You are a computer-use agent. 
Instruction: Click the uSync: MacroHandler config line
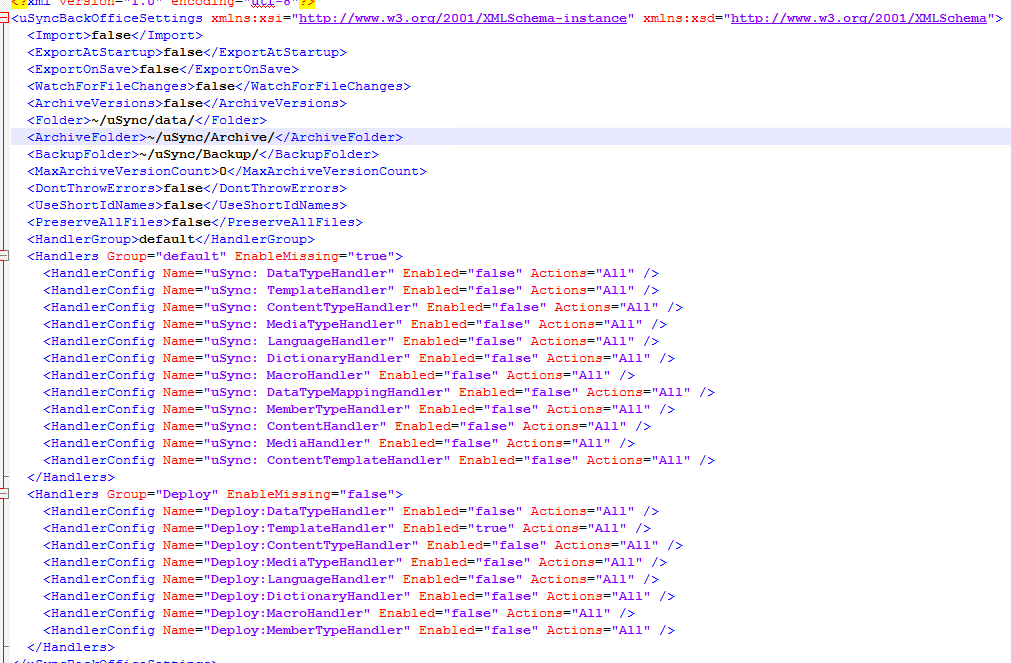pyautogui.click(x=339, y=375)
